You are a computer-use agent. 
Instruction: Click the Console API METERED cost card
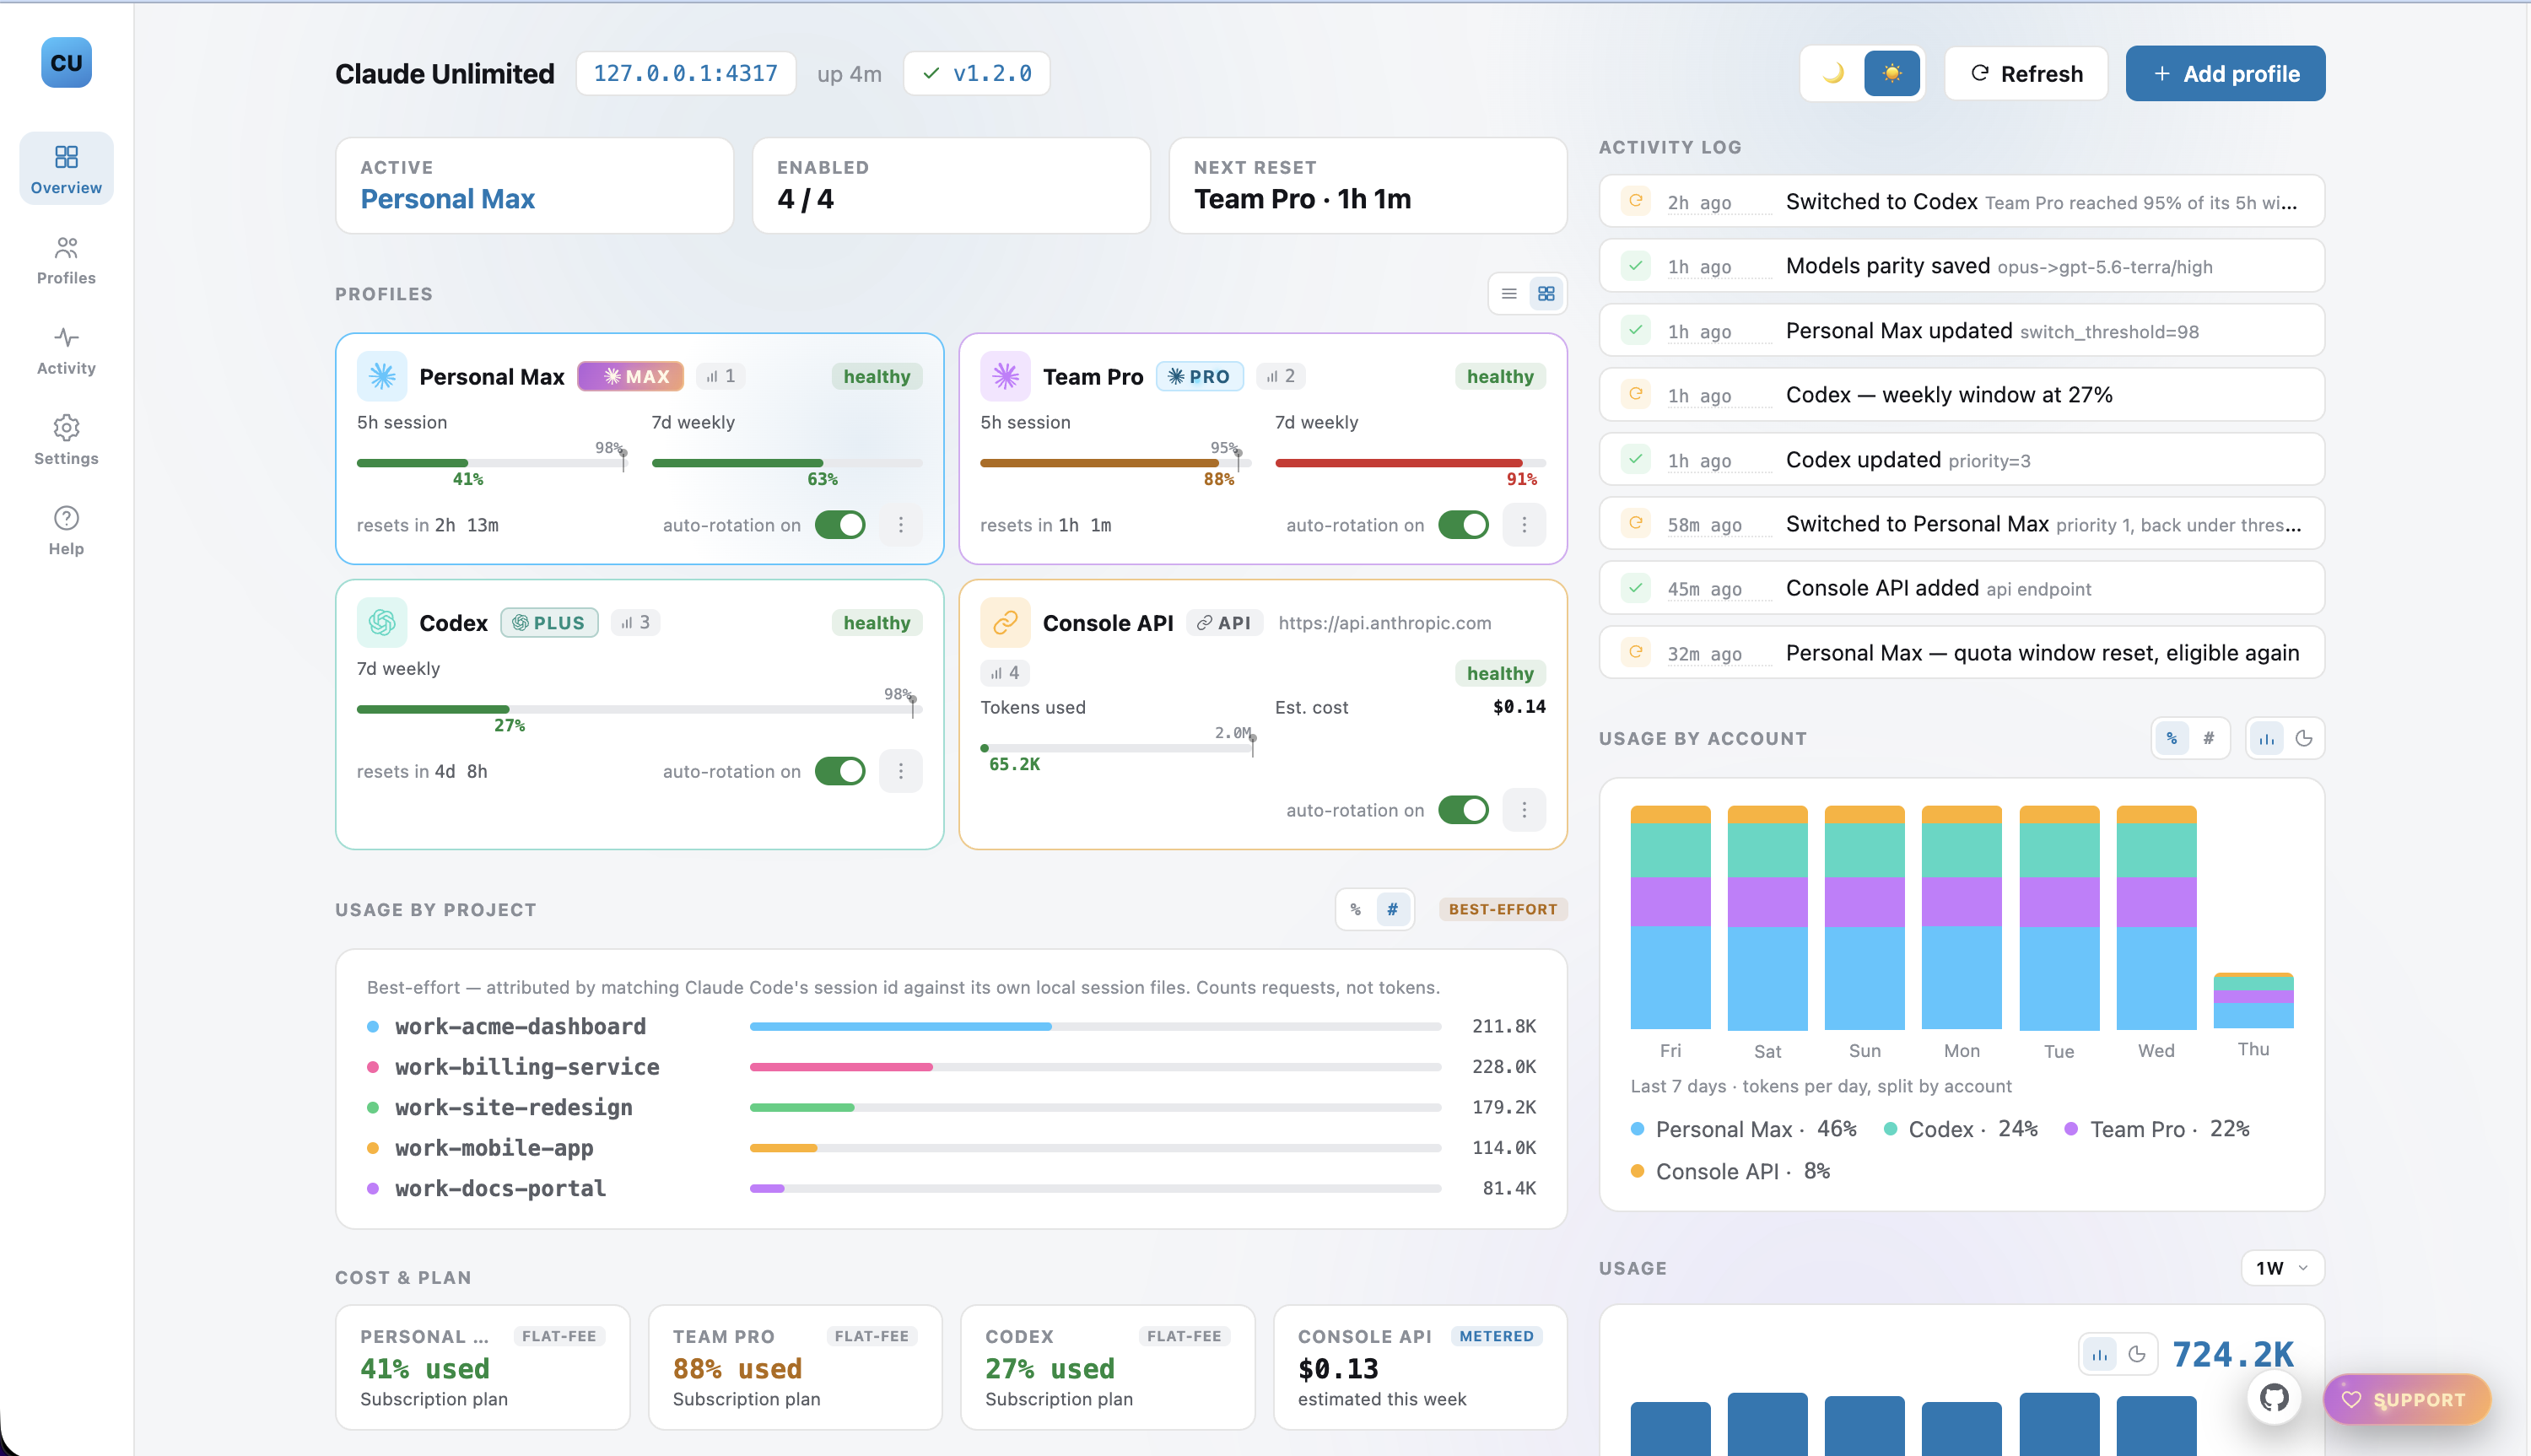coord(1419,1367)
